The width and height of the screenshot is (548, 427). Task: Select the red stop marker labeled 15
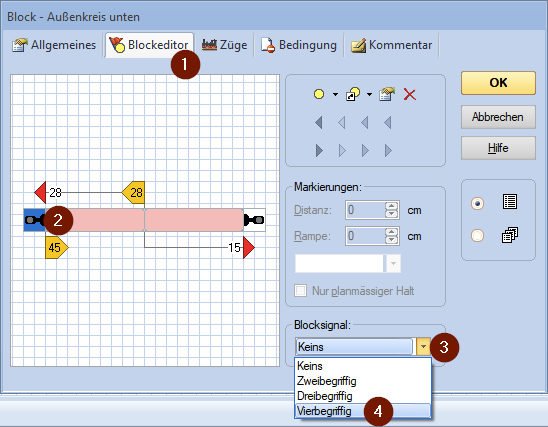pos(249,247)
